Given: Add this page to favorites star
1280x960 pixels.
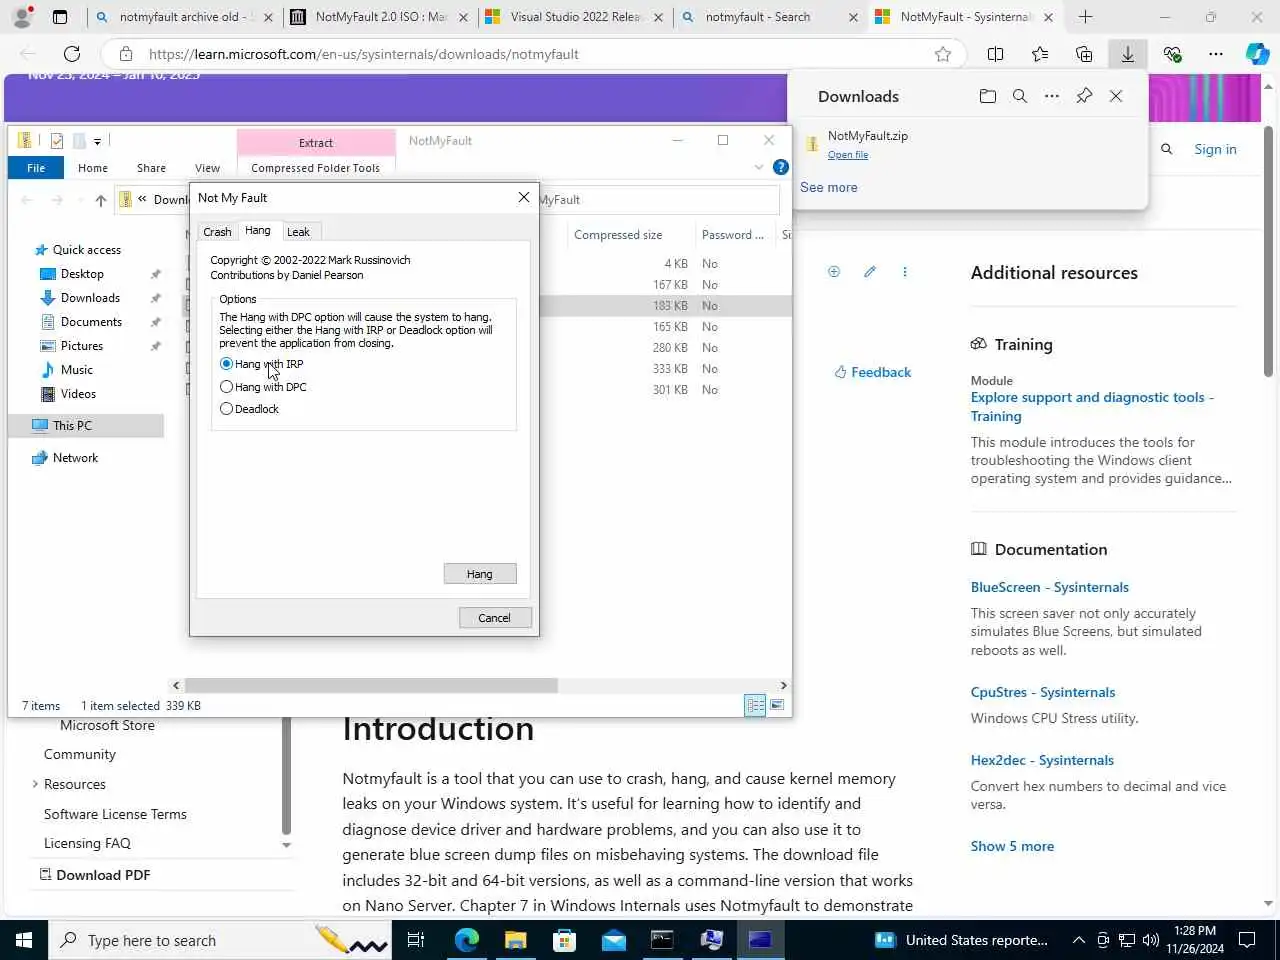Looking at the screenshot, I should [943, 54].
